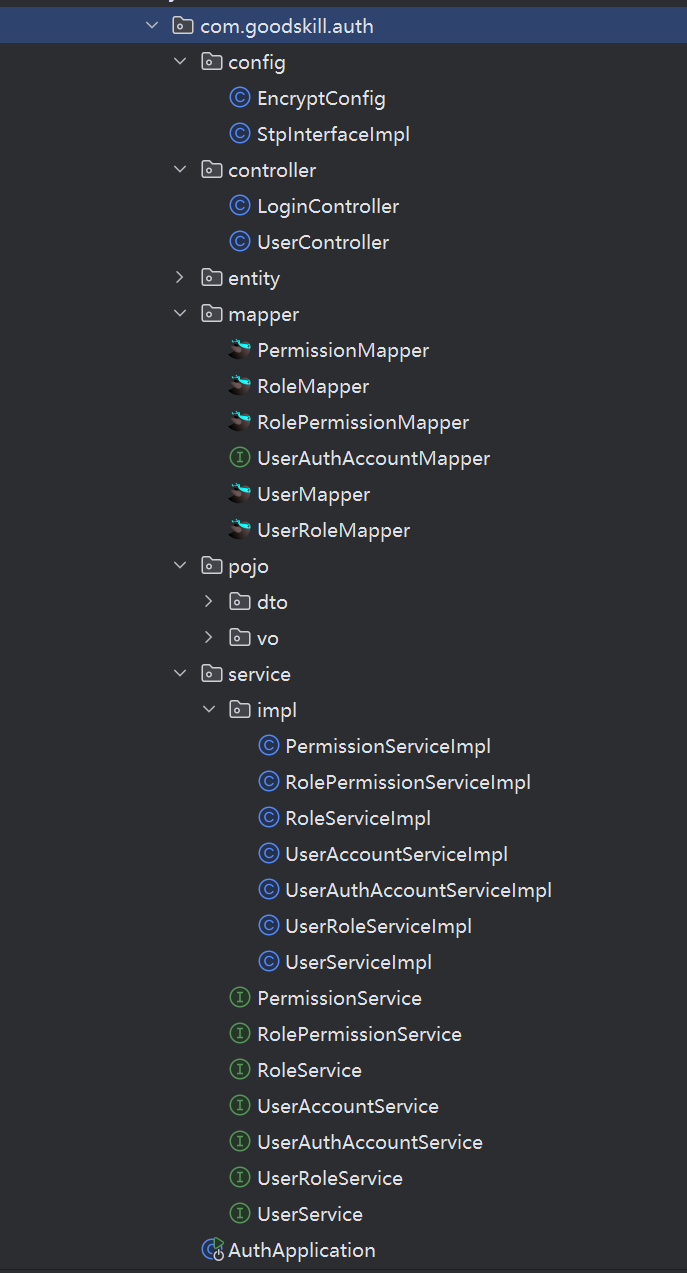Viewport: 687px width, 1273px height.
Task: Open the UserAccountService interface
Action: point(347,1106)
